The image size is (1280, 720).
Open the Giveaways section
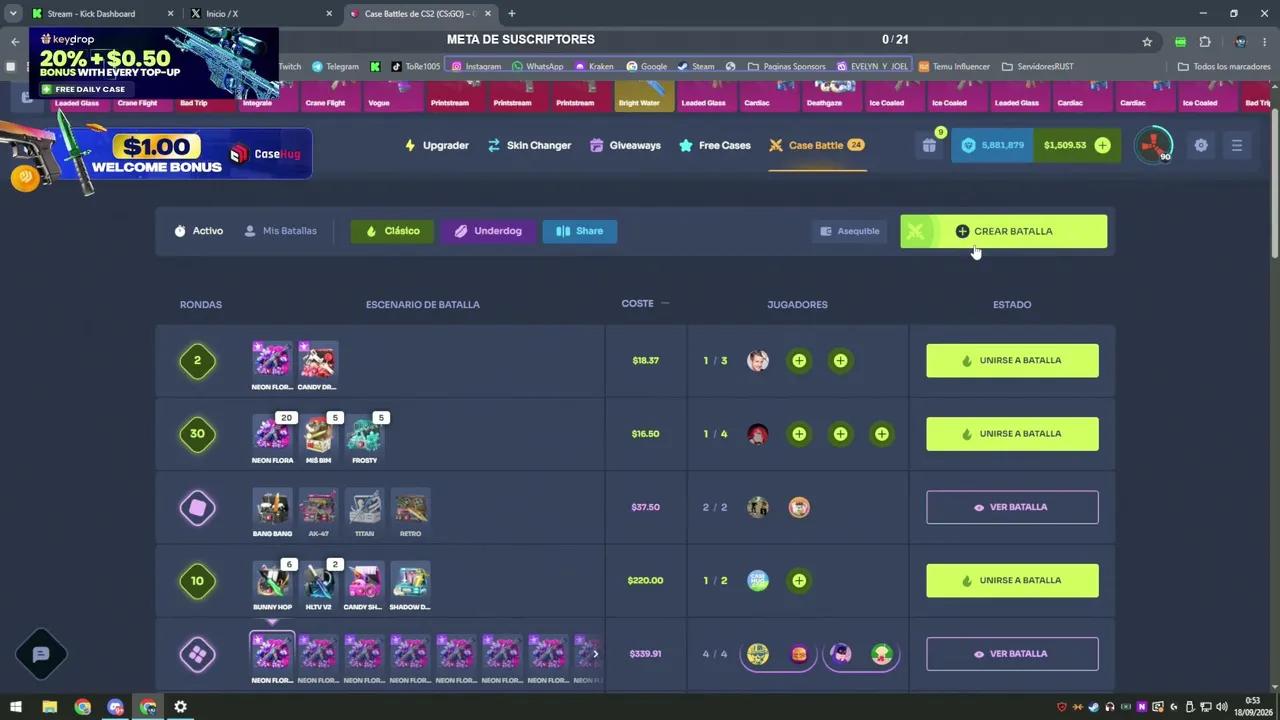click(625, 146)
